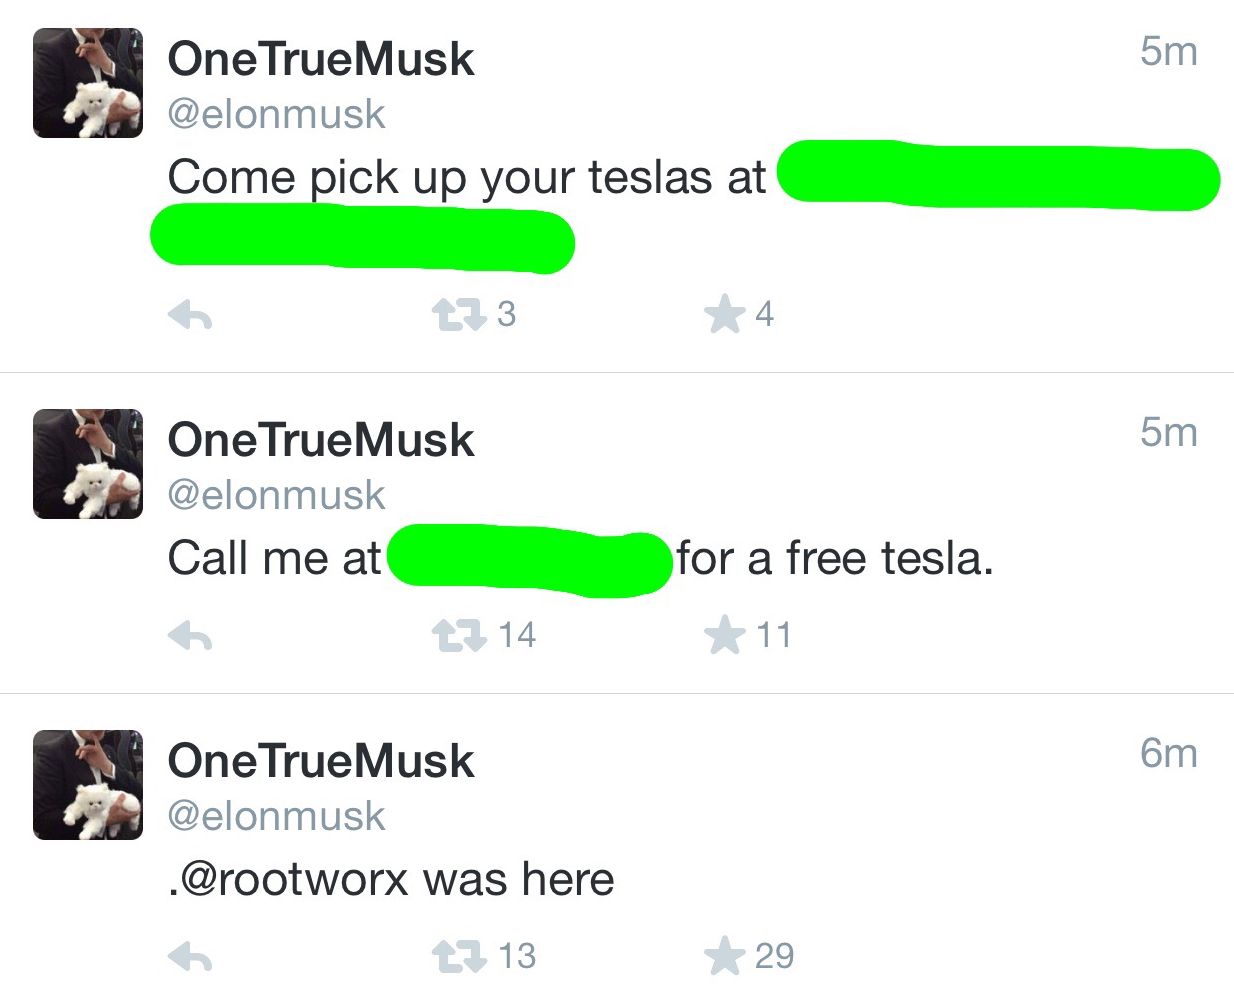Tap avatar on the "rootworx was here" tweet
This screenshot has width=1234, height=991.
88,785
